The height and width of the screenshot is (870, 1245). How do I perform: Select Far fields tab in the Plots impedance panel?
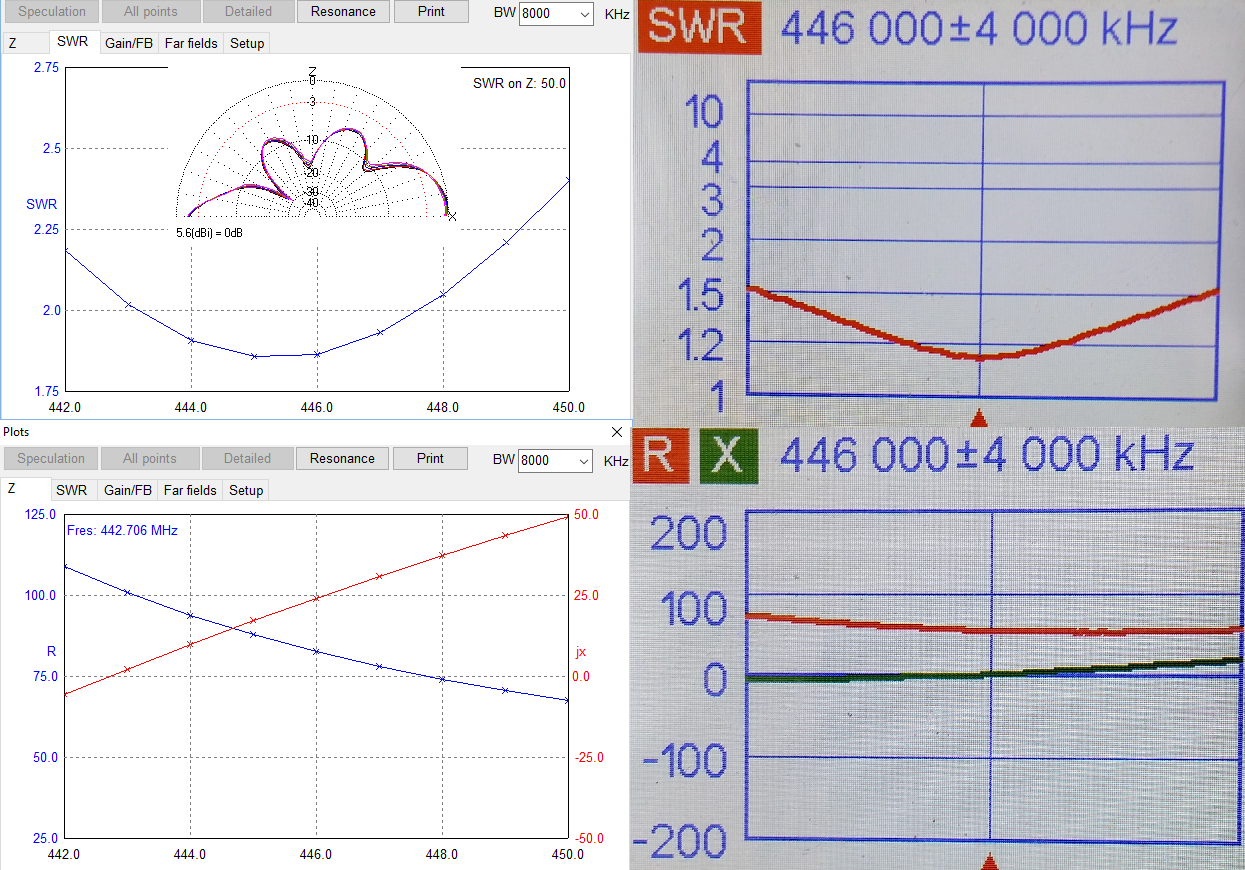point(190,490)
